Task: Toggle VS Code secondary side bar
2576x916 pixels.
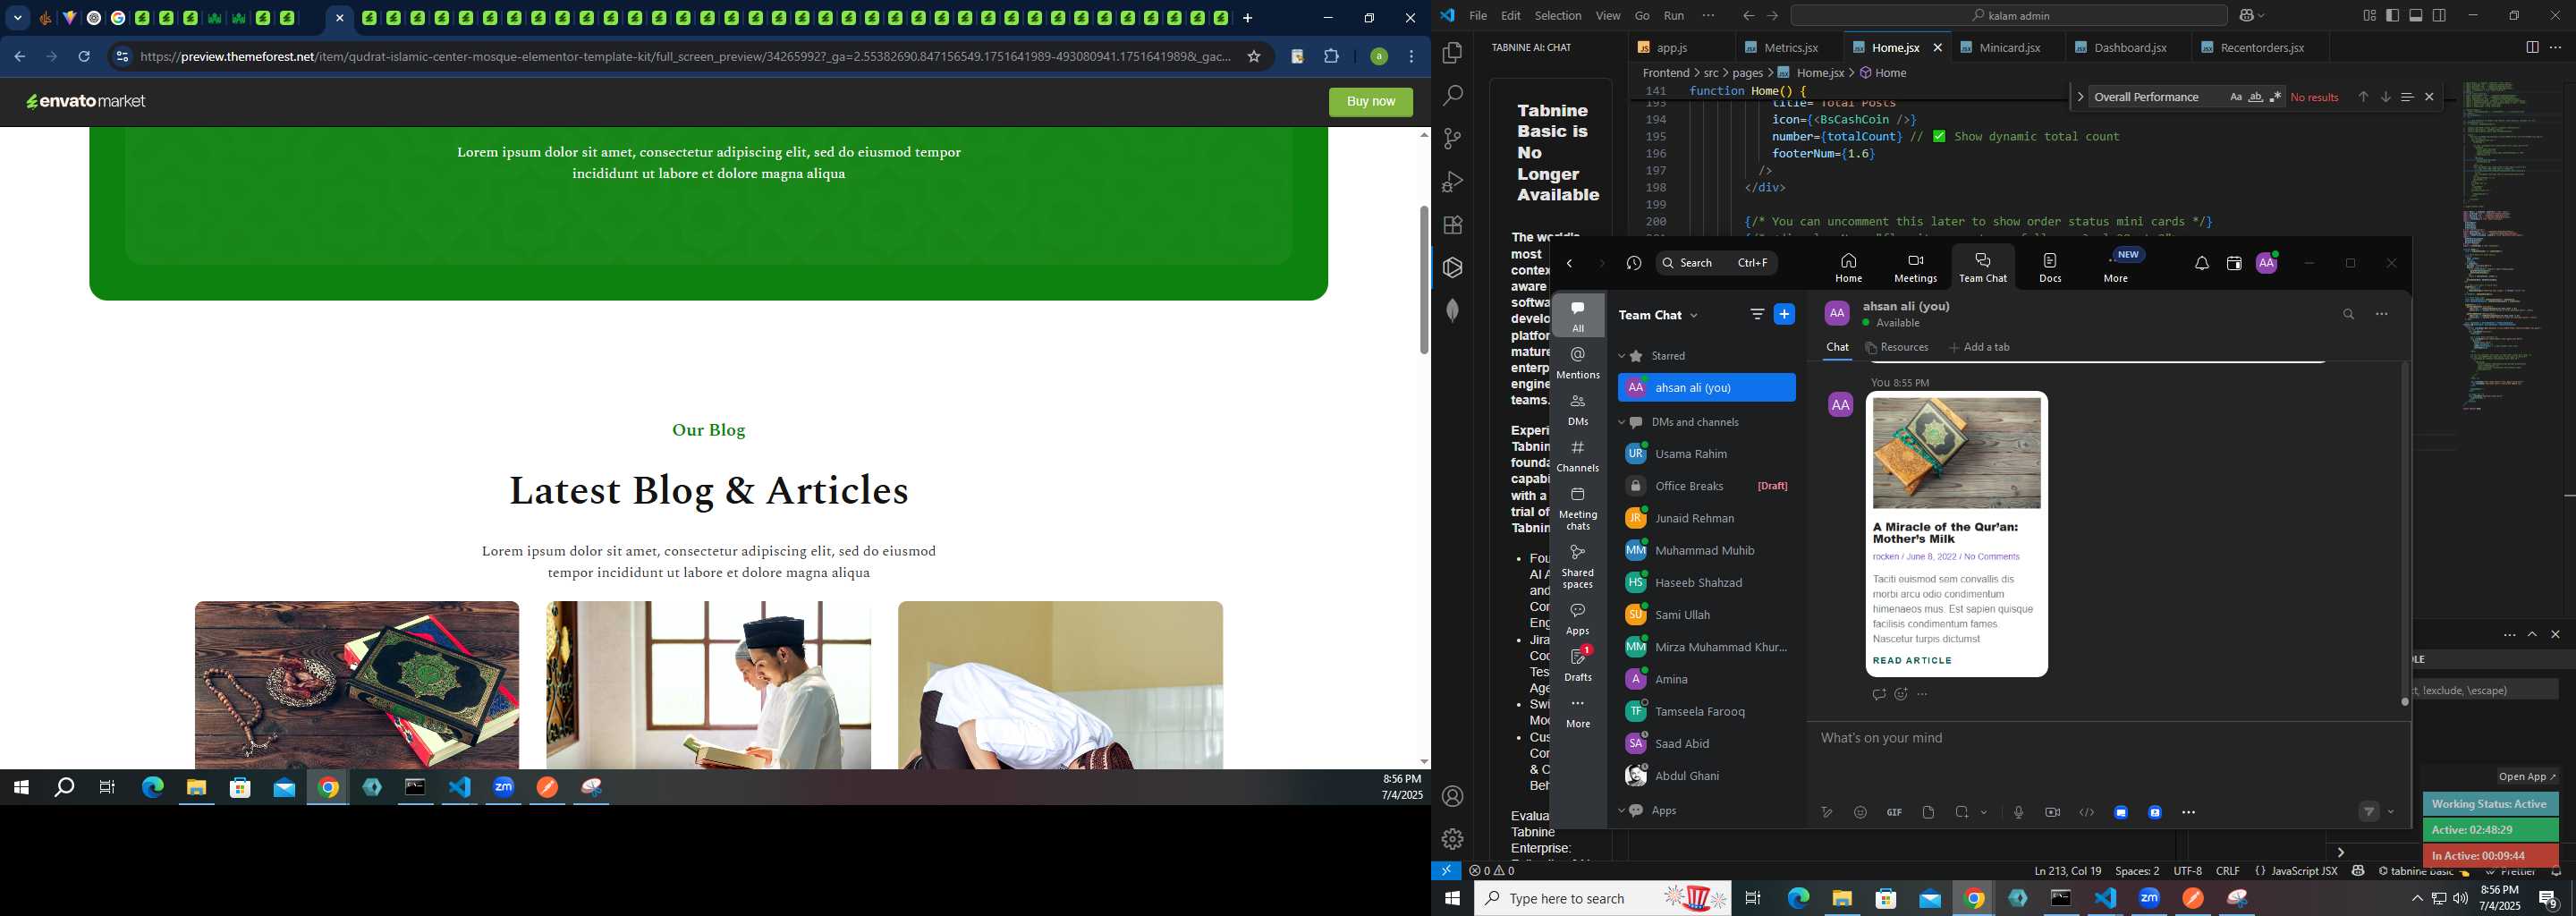Action: (2439, 16)
